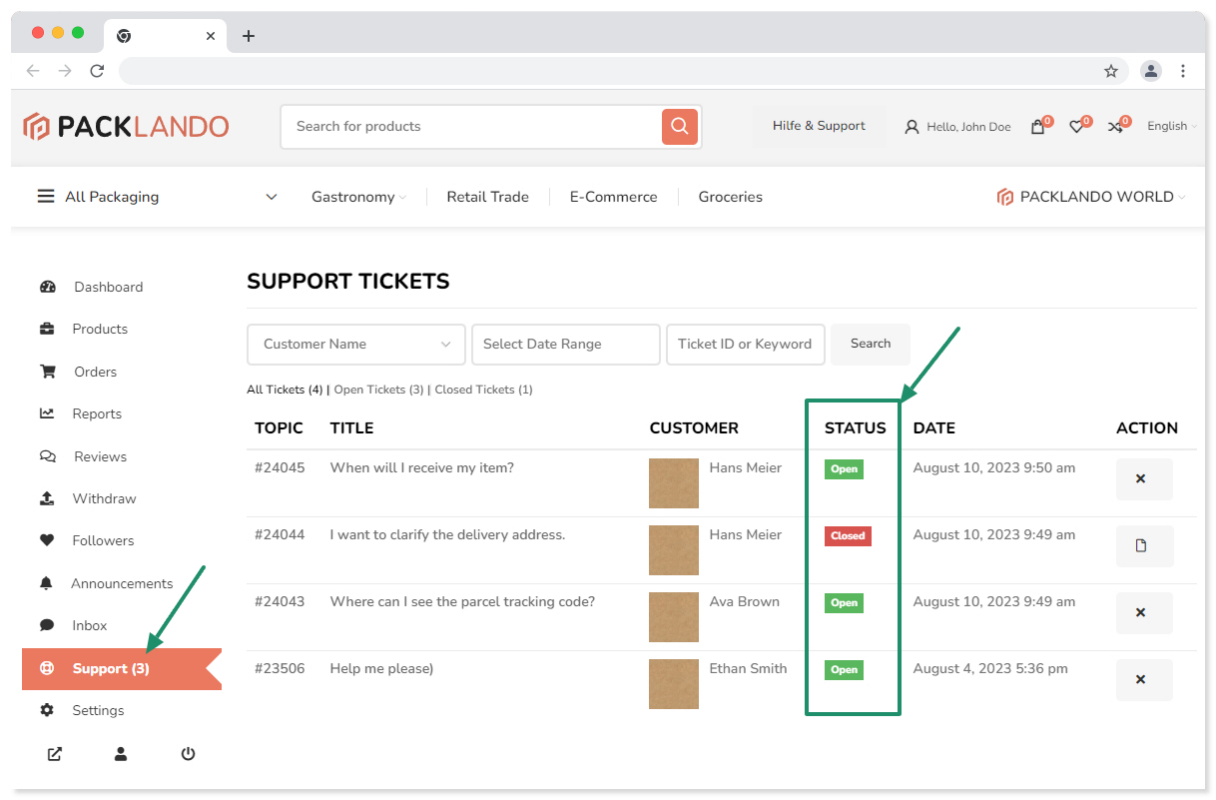Viewport: 1216px width, 800px height.
Task: Click the Inbox chat bubble icon
Action: (x=47, y=625)
